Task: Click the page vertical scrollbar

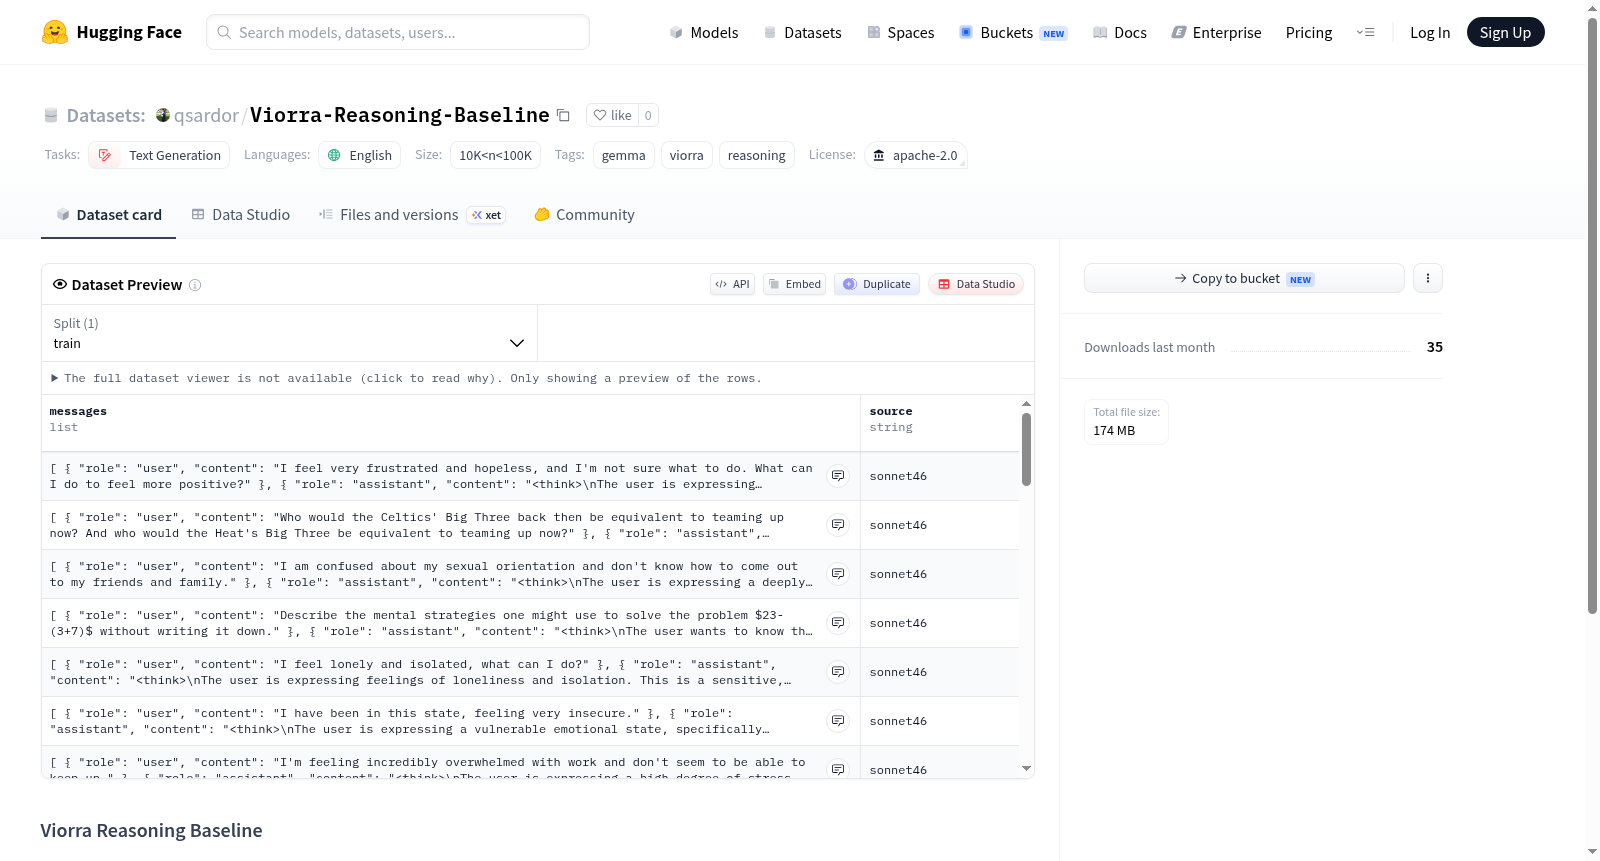Action: (x=1592, y=315)
